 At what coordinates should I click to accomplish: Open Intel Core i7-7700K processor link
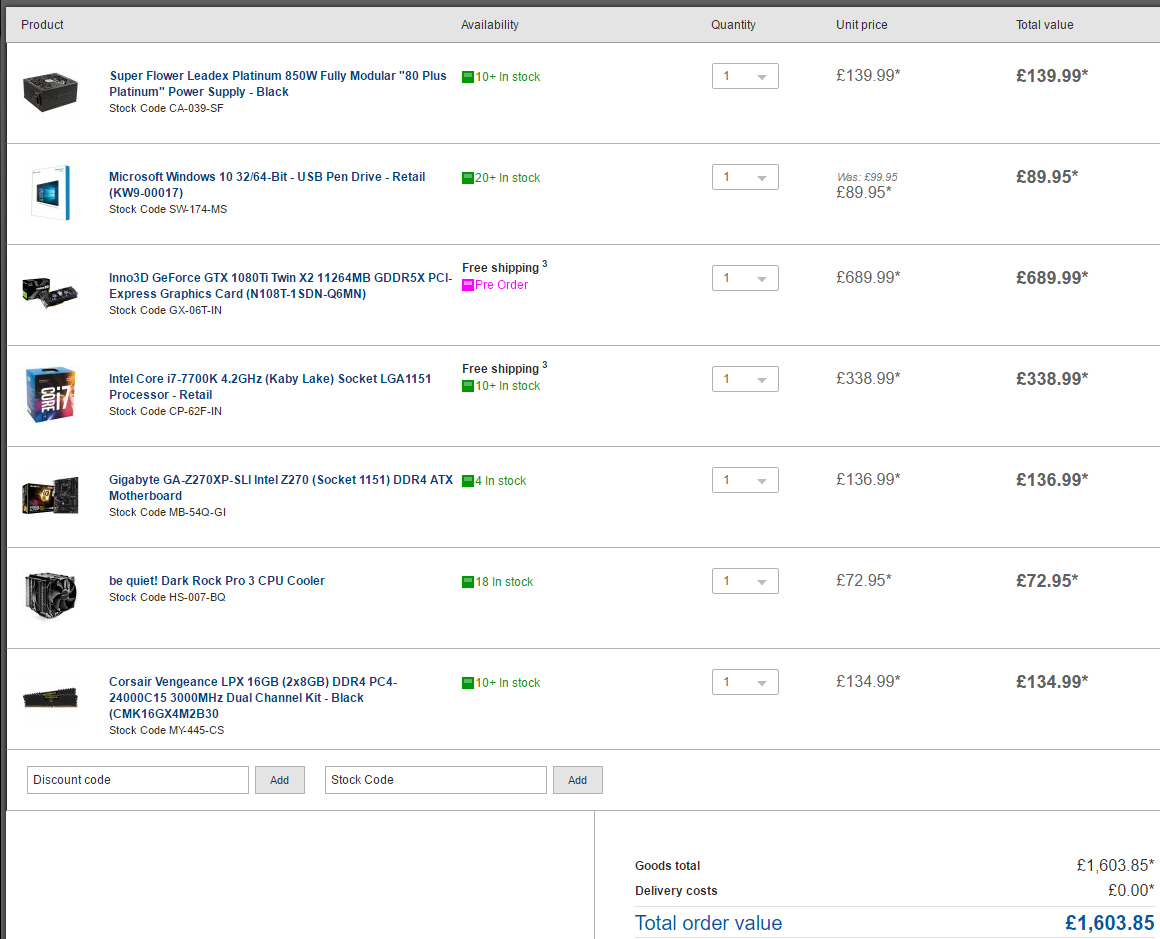coord(270,387)
